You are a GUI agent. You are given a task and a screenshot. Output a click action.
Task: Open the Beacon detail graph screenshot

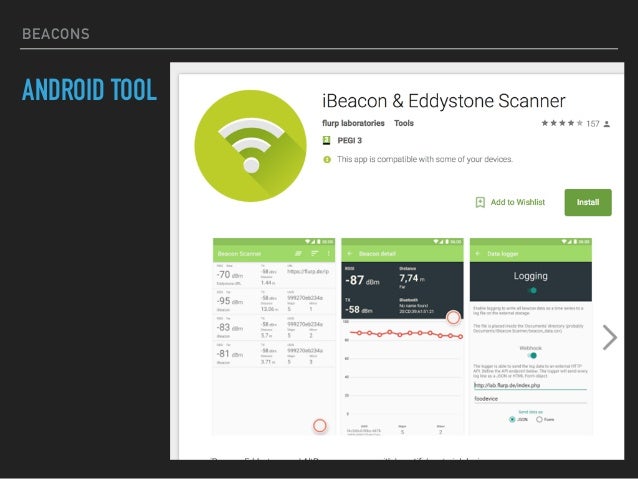(x=402, y=337)
